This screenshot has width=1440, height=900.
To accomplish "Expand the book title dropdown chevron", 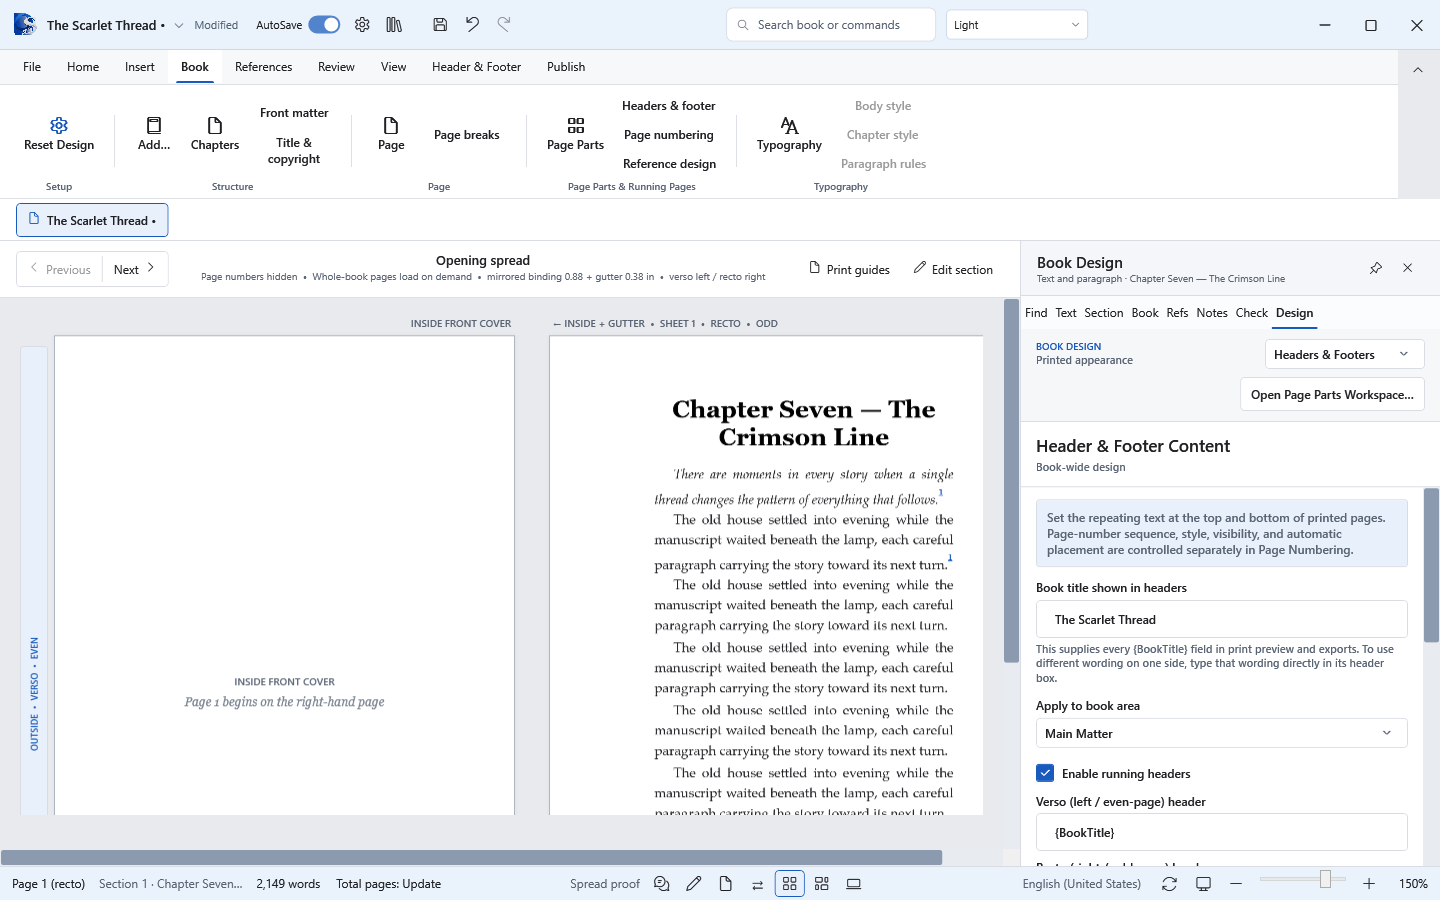I will click(179, 25).
